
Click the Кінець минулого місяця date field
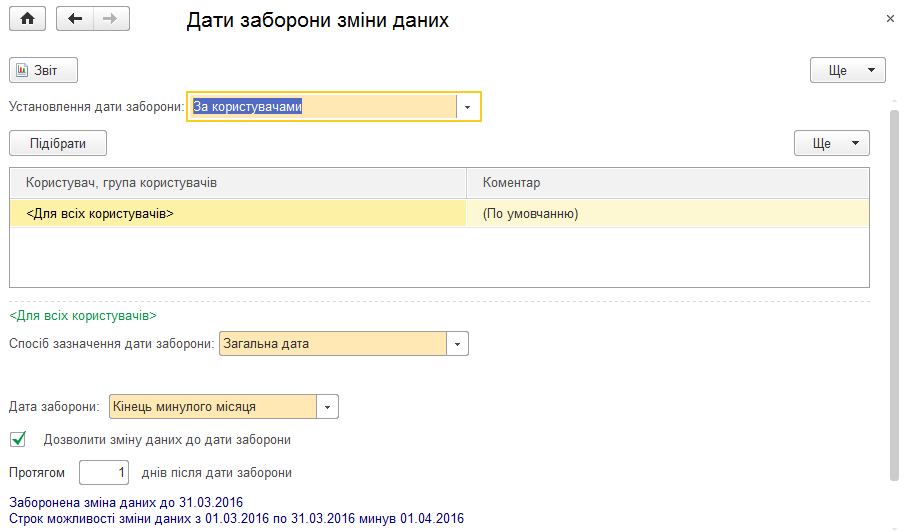tap(213, 407)
